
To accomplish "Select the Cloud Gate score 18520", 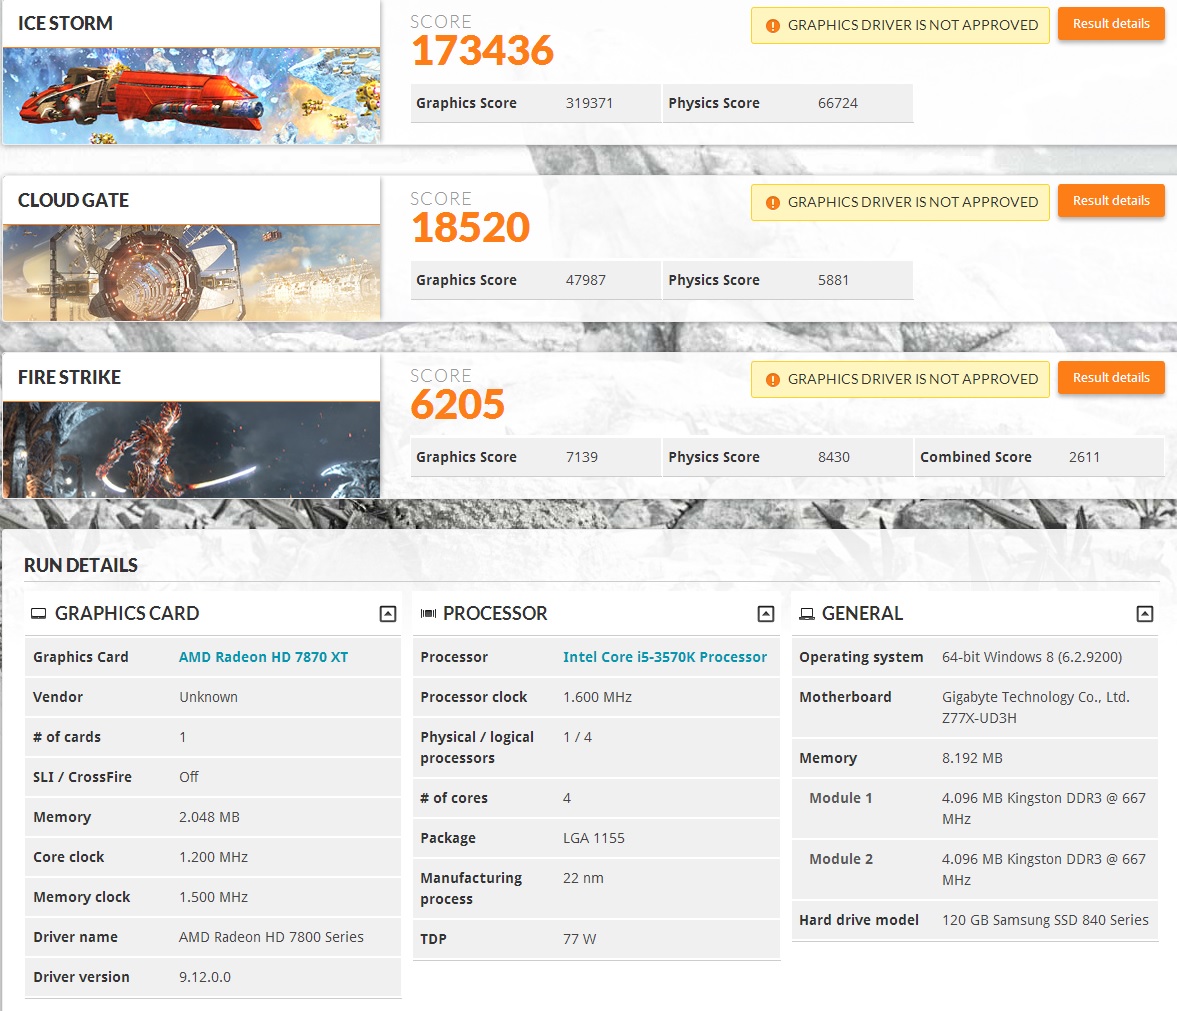I will pyautogui.click(x=471, y=228).
